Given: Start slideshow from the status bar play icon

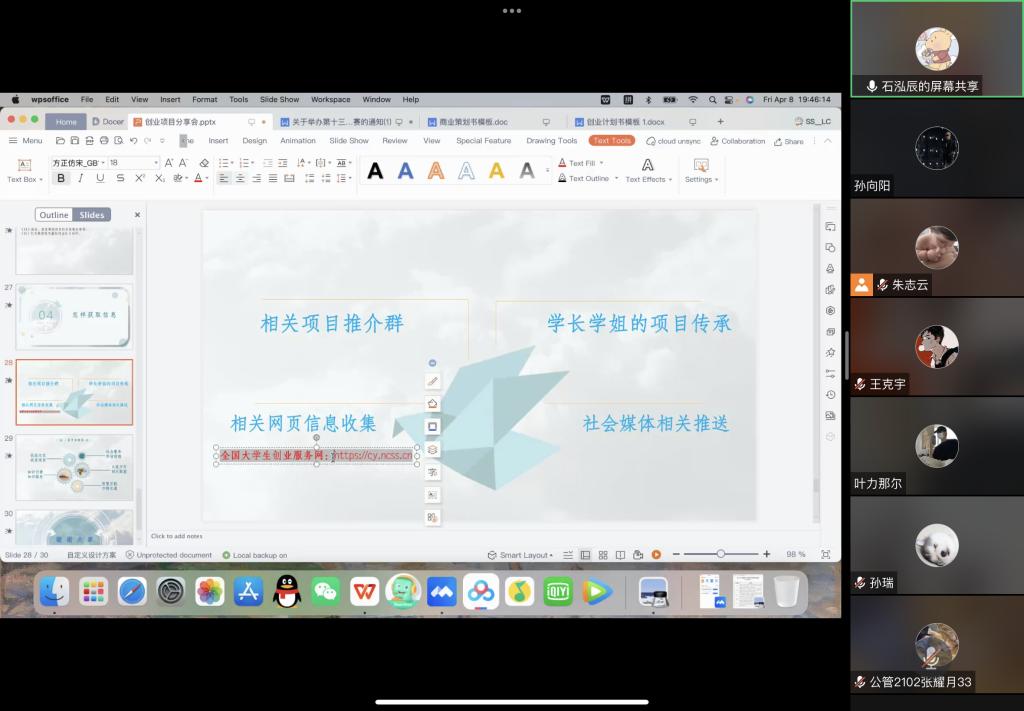Looking at the screenshot, I should 656,554.
